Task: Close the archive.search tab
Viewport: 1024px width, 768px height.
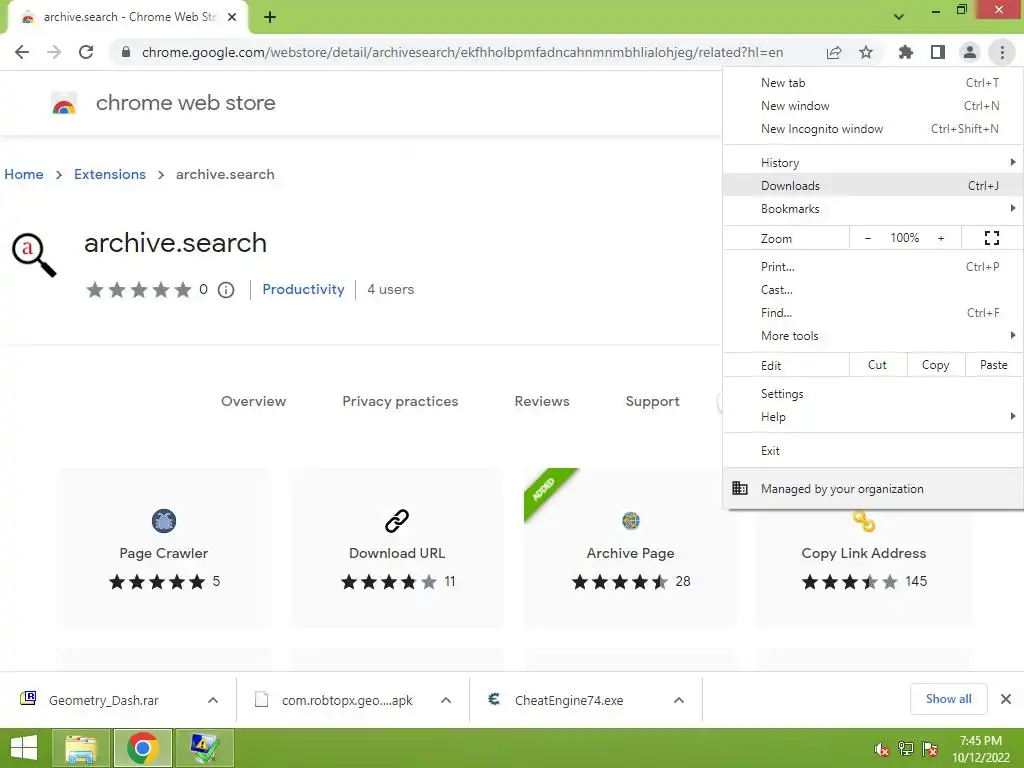Action: (x=232, y=17)
